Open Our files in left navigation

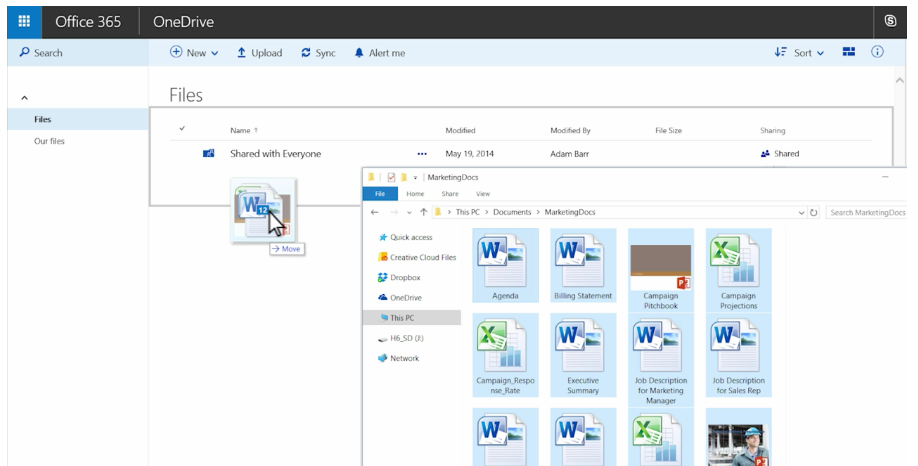click(x=49, y=141)
